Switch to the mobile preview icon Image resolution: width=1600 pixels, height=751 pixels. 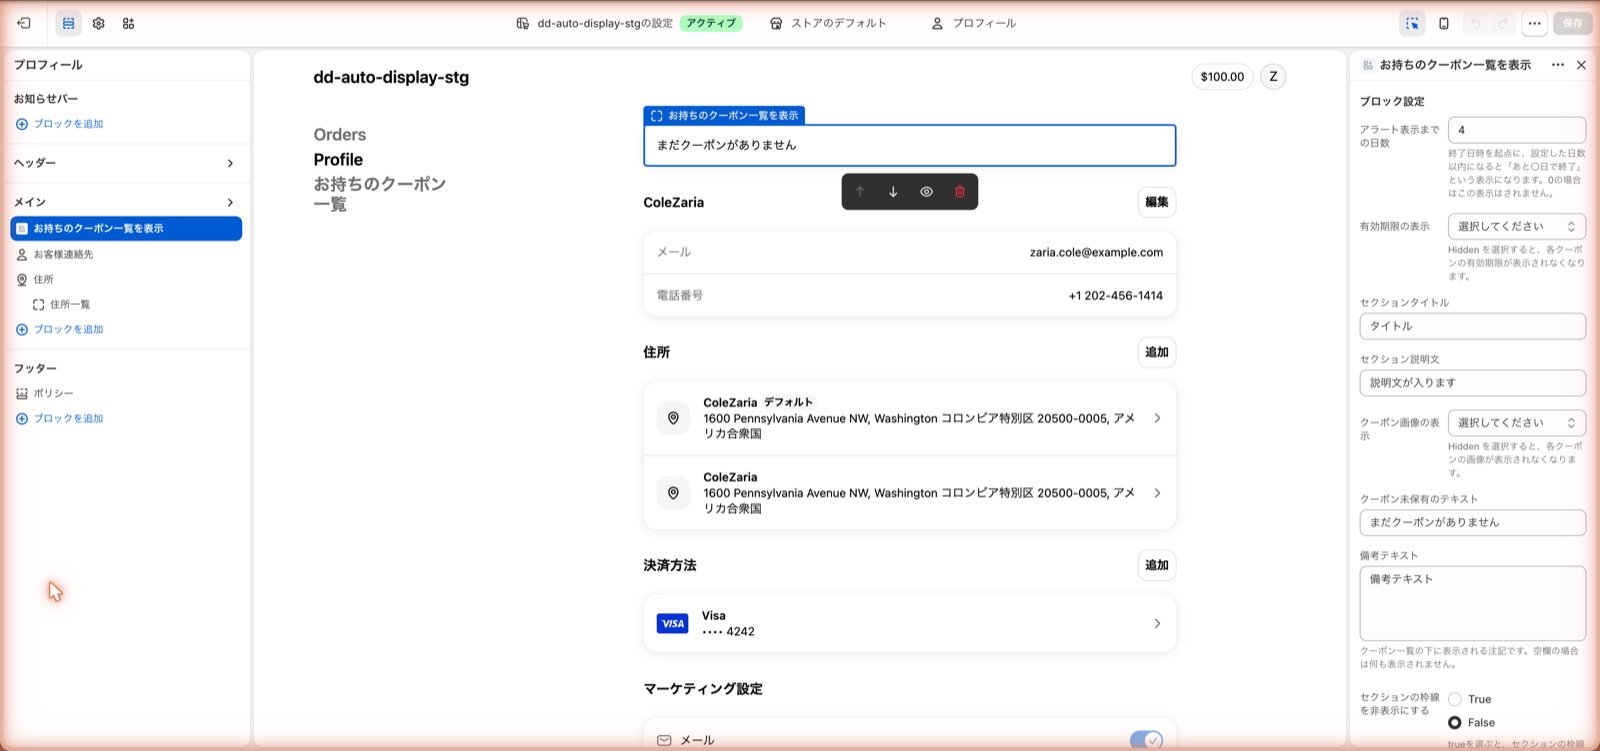(1444, 23)
